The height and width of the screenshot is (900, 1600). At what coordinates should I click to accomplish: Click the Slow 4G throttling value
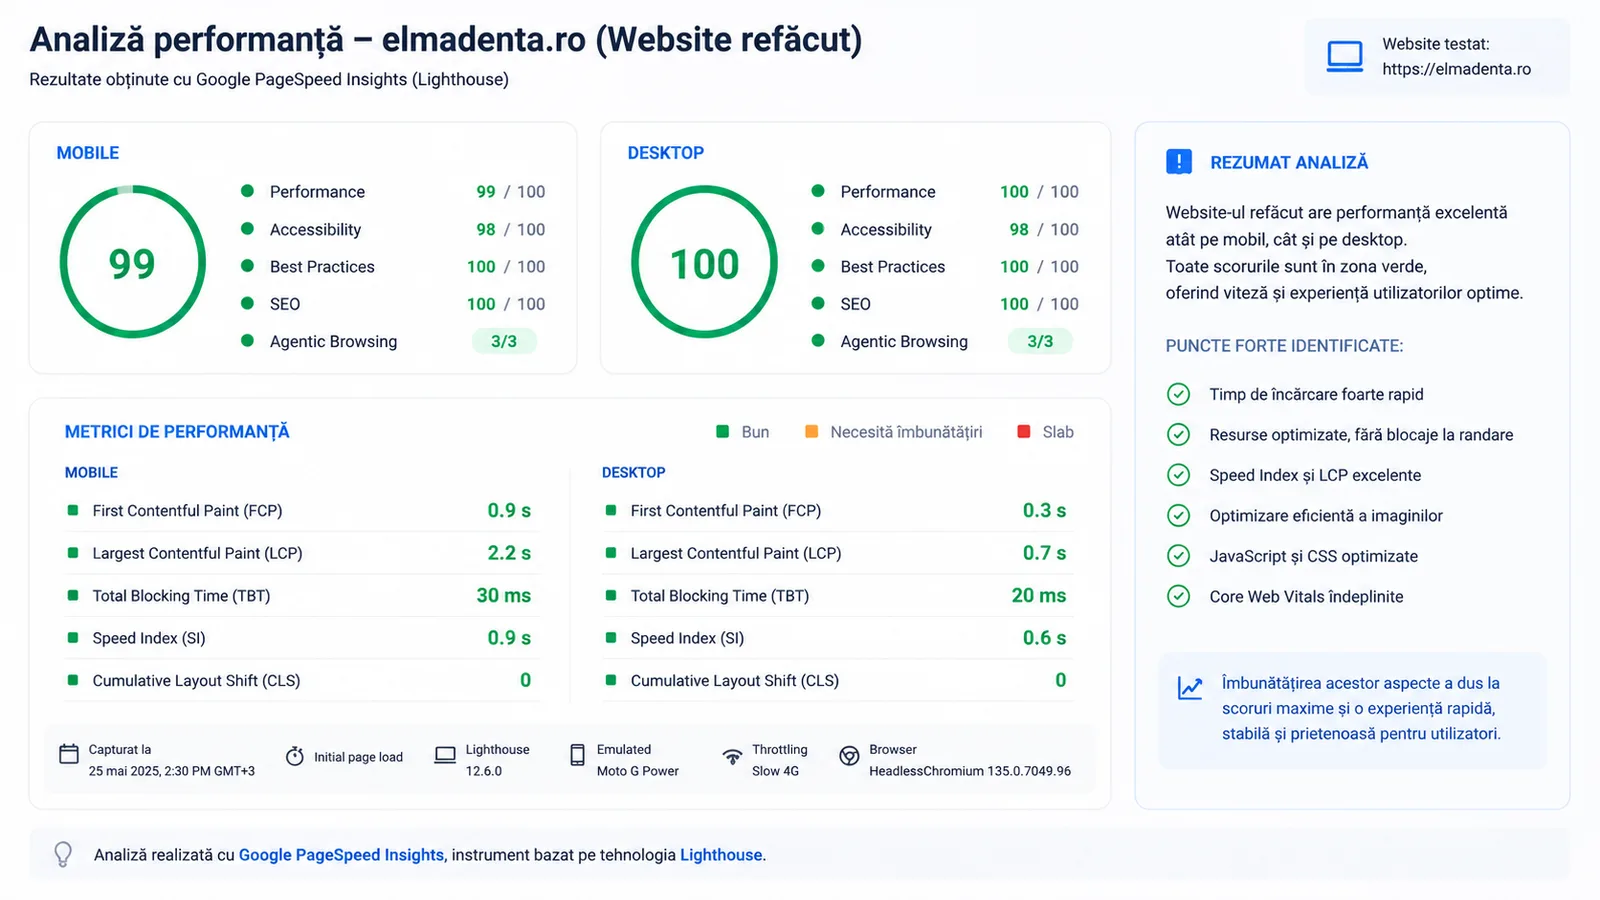(775, 771)
